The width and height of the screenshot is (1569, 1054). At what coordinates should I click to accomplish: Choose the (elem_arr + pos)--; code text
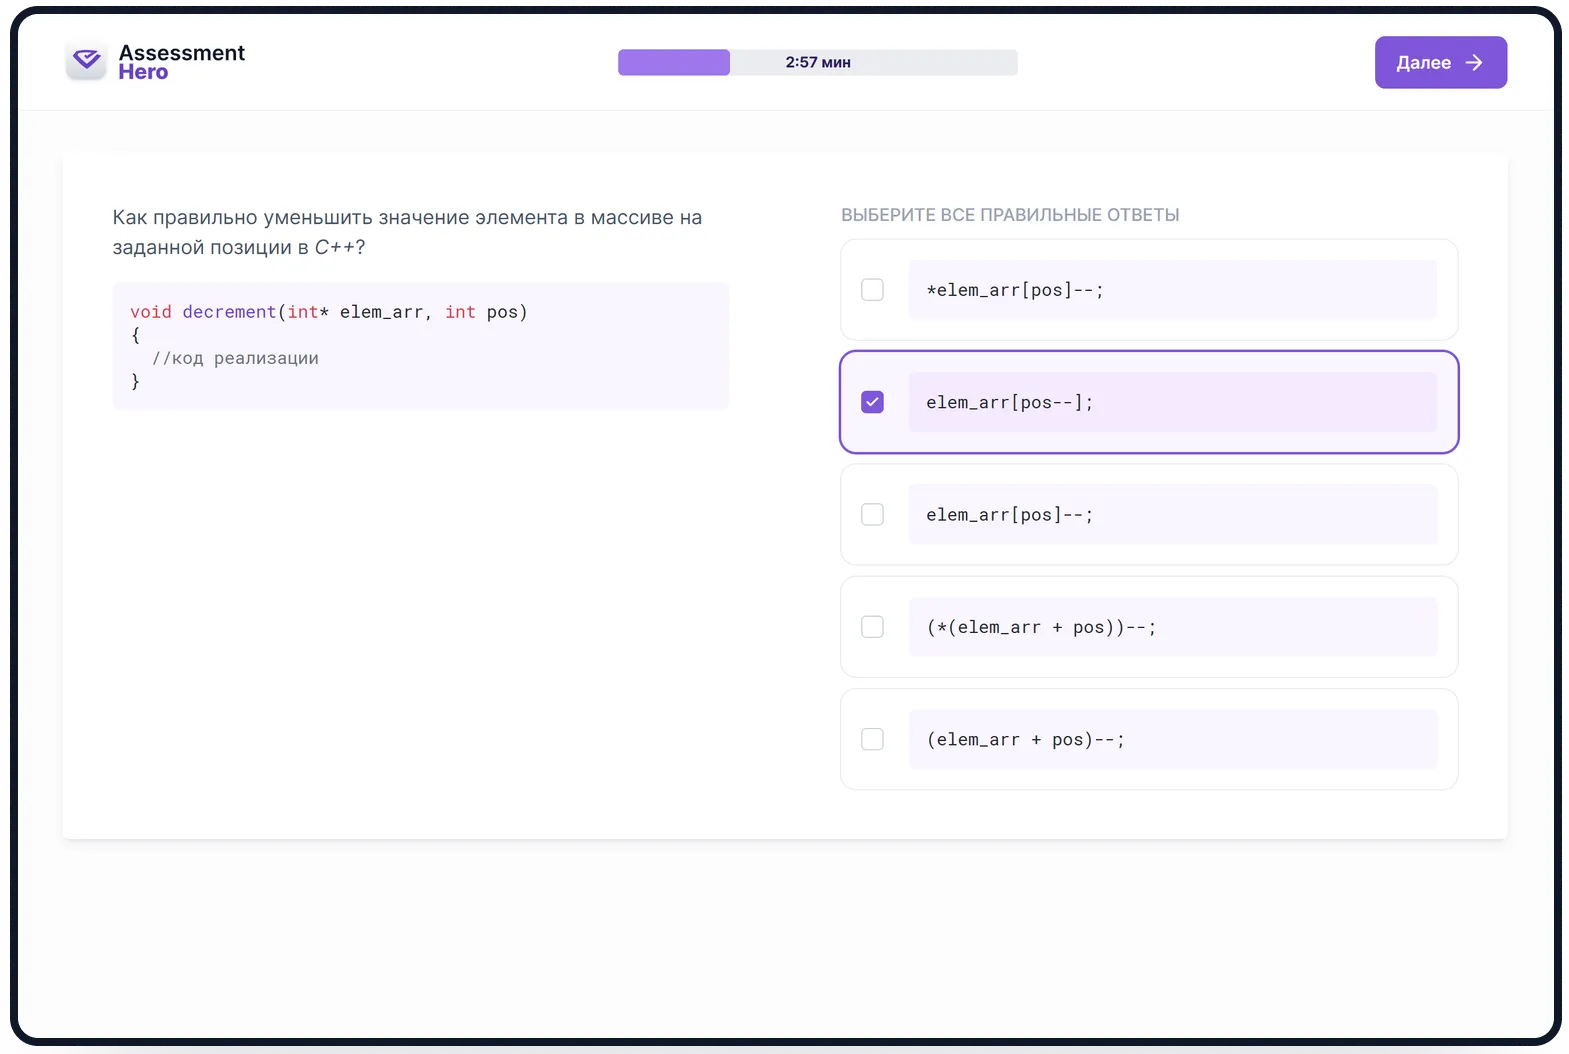click(1025, 740)
